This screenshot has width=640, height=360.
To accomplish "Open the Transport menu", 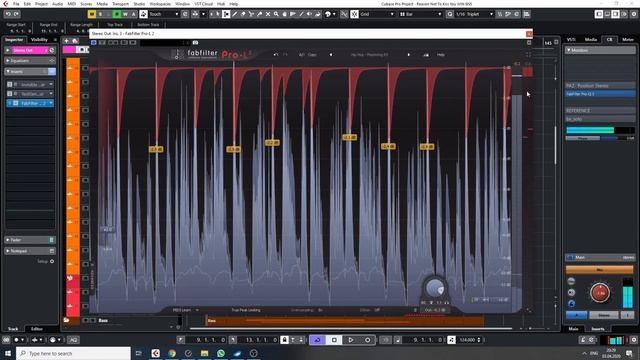I will tap(120, 4).
